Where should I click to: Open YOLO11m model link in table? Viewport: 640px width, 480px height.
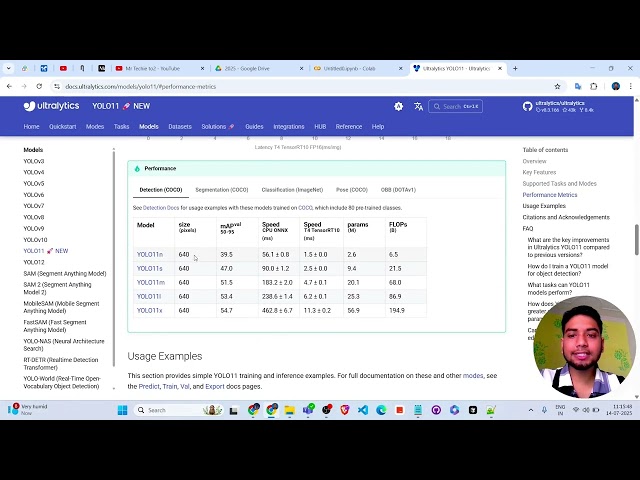(x=151, y=282)
